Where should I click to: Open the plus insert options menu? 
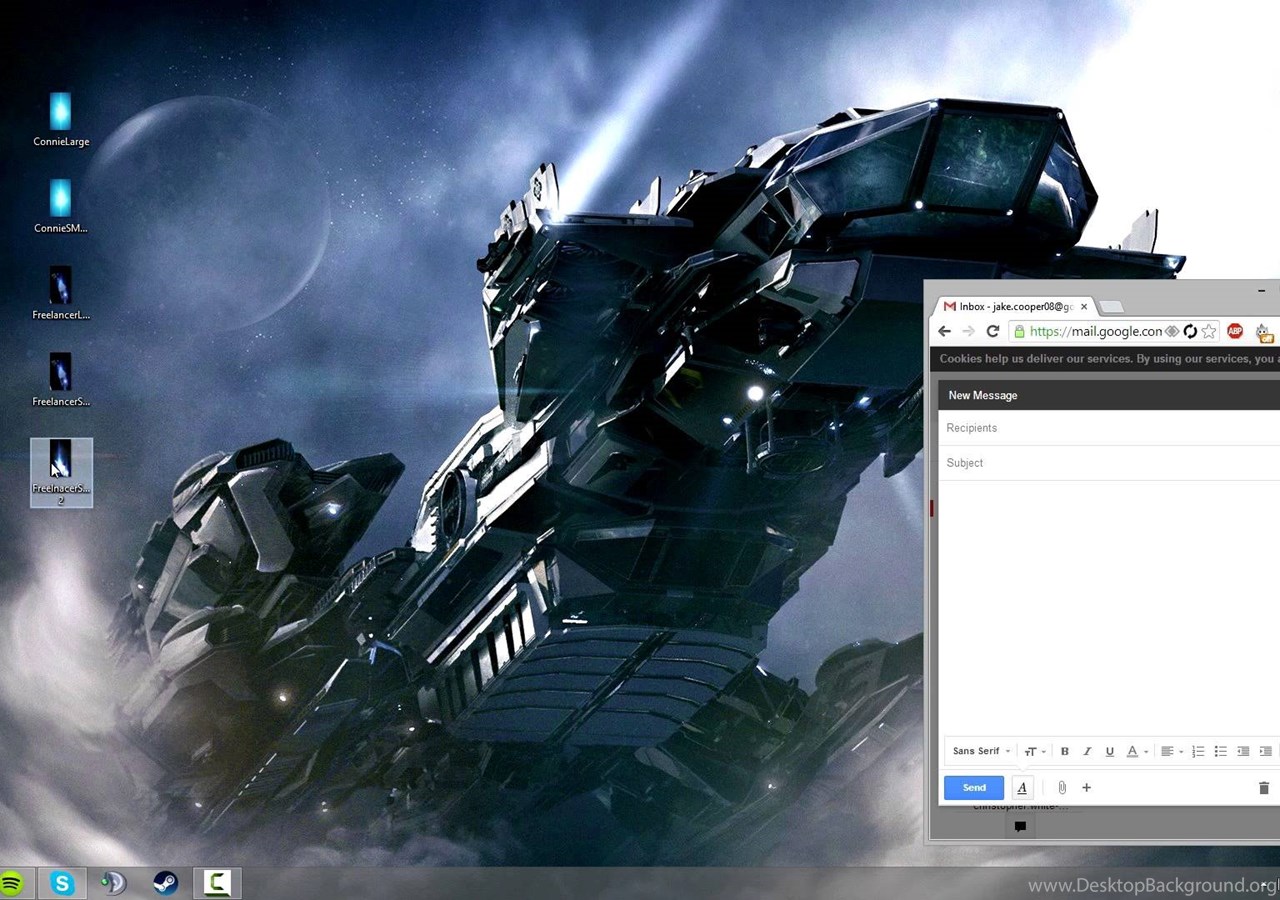pos(1086,788)
